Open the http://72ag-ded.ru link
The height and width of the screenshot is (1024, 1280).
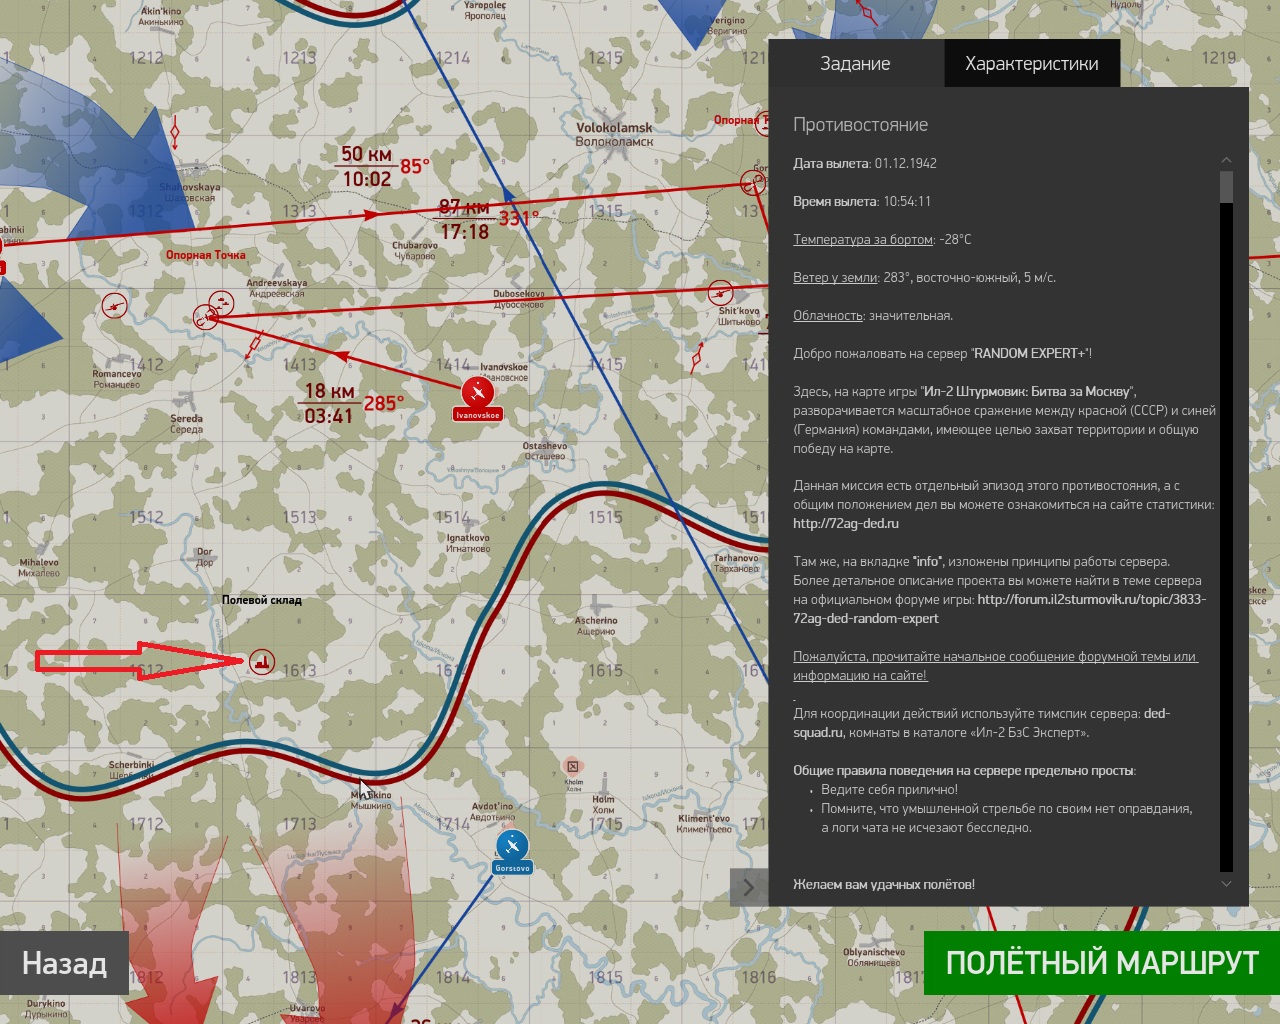click(846, 523)
